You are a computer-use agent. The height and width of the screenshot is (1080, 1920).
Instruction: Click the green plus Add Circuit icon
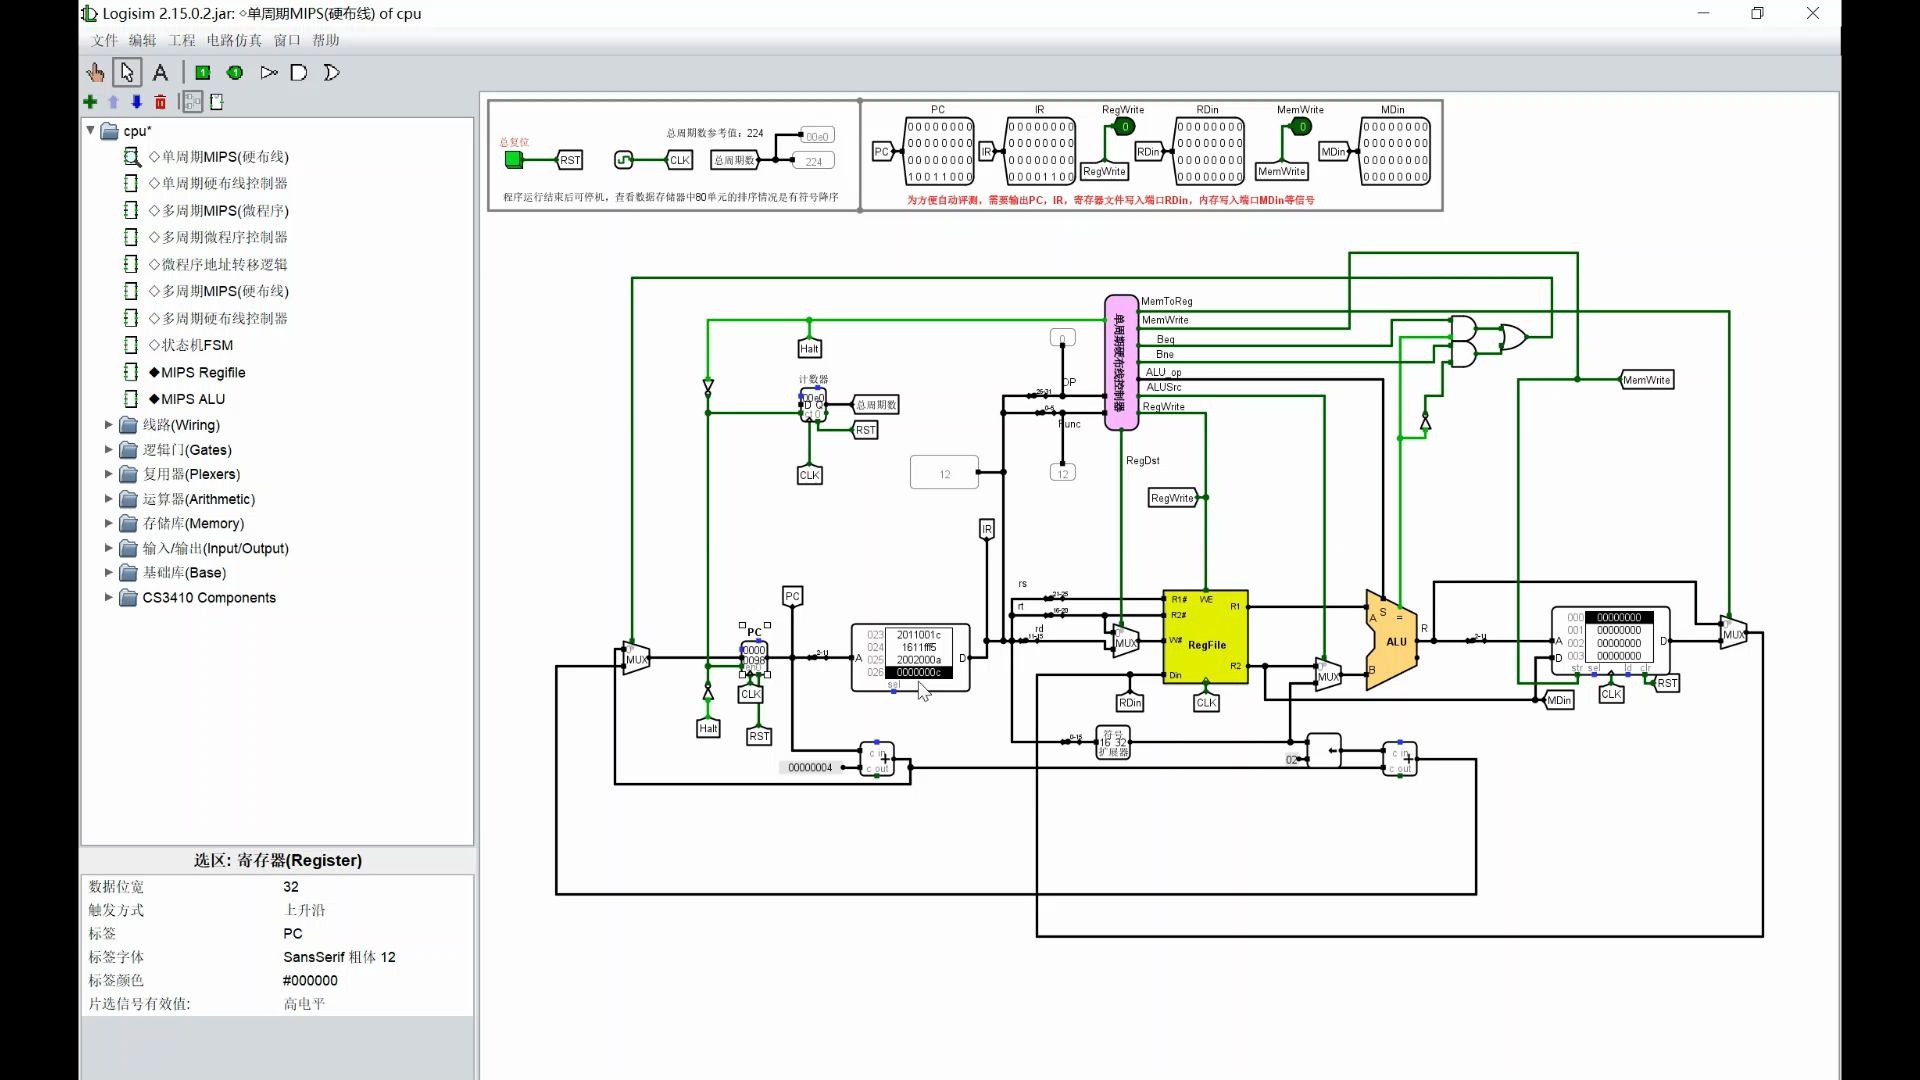coord(90,102)
